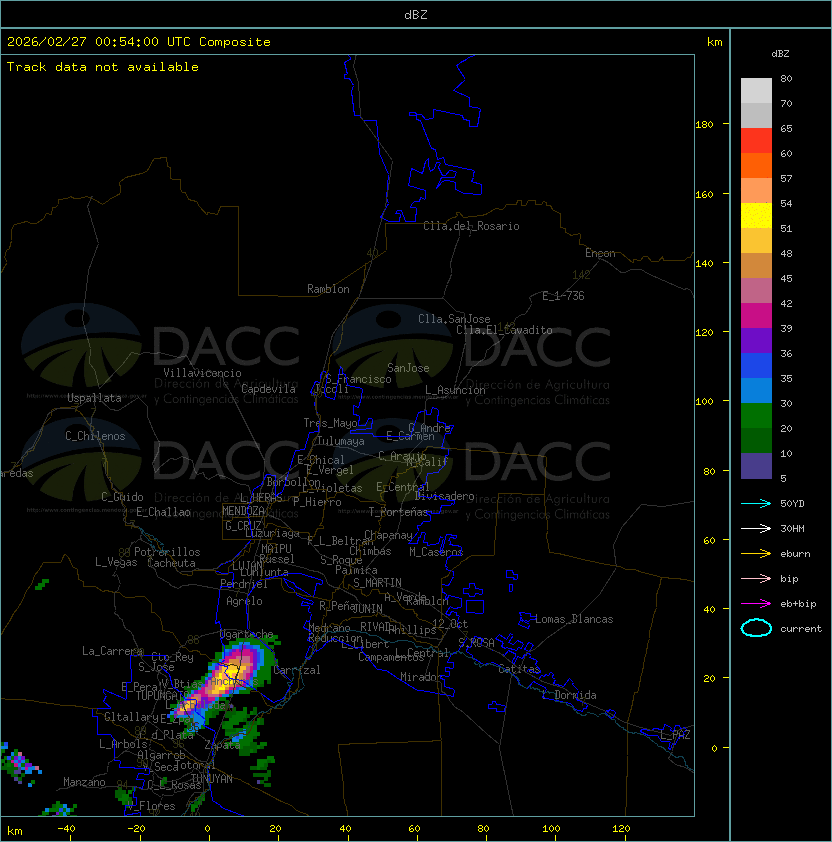
Task: Click the 'Carrizal' map label
Action: (297, 670)
